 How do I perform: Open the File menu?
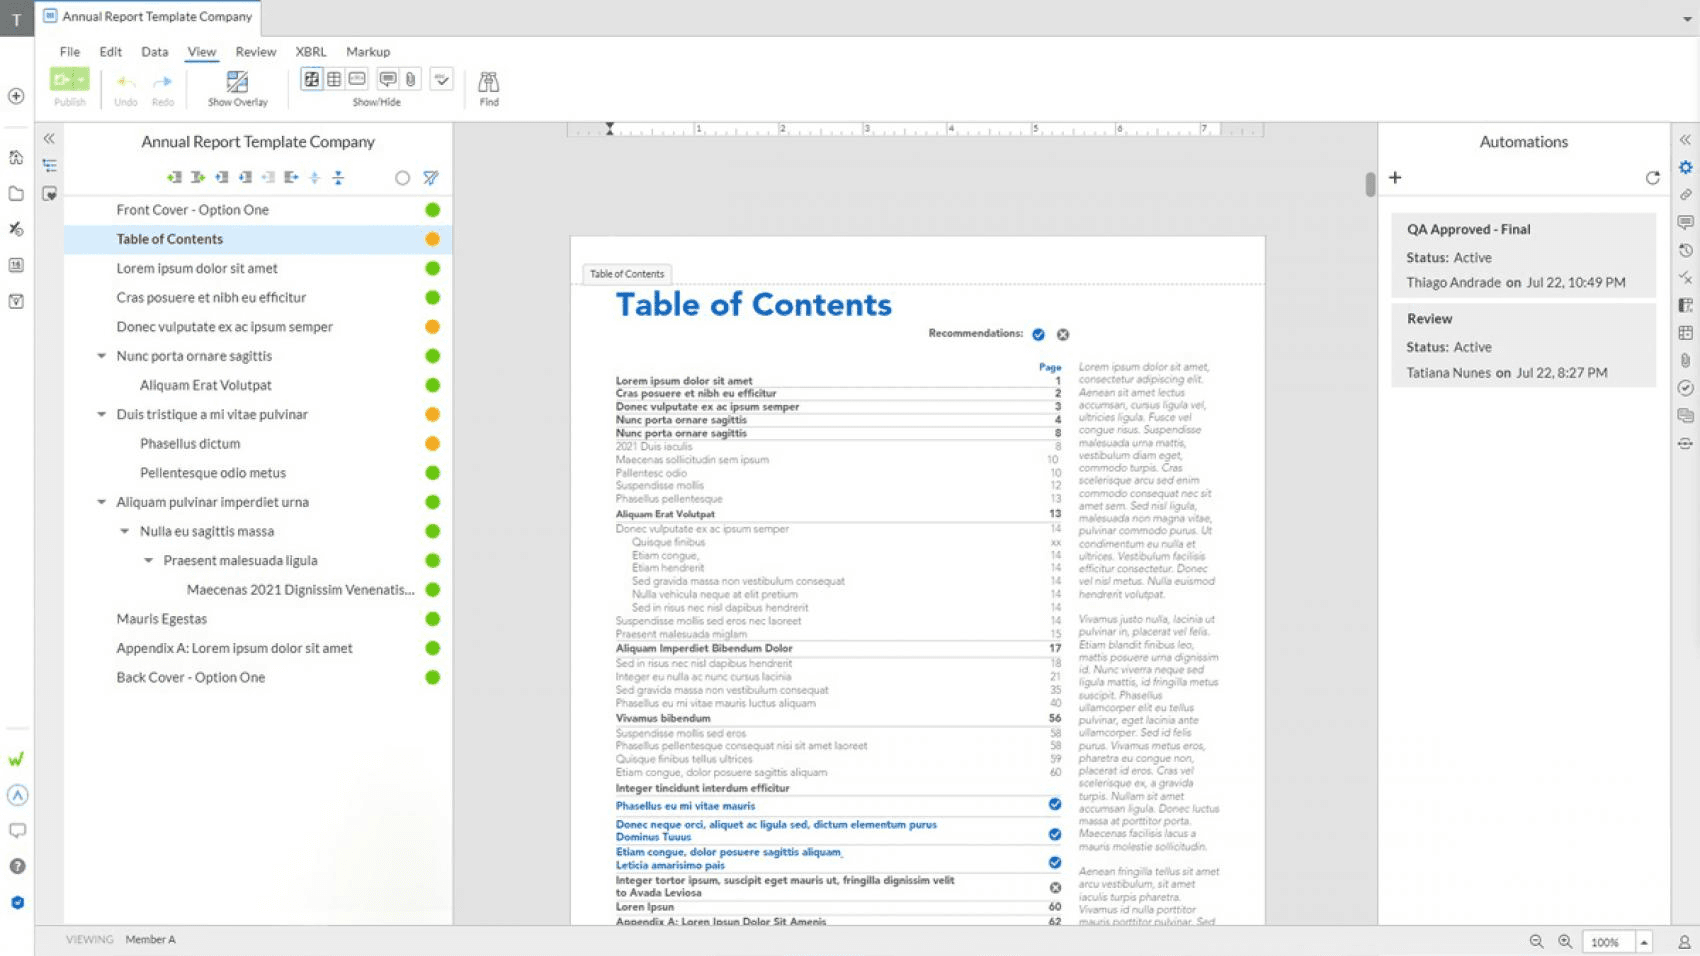tap(69, 52)
